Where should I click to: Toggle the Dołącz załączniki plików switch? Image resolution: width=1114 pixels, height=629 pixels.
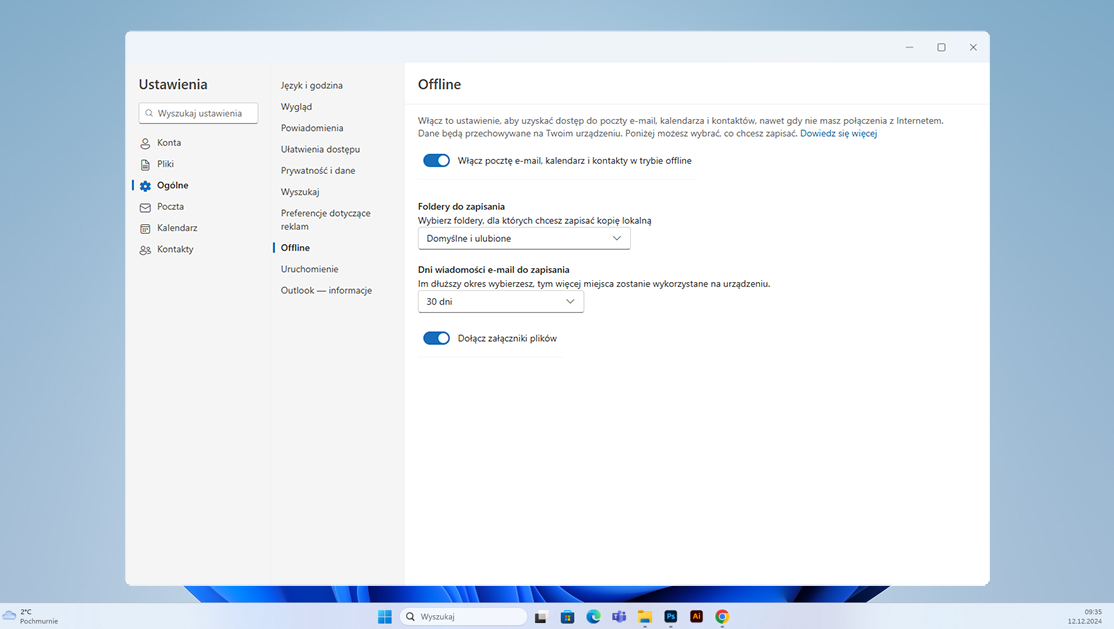pos(436,338)
